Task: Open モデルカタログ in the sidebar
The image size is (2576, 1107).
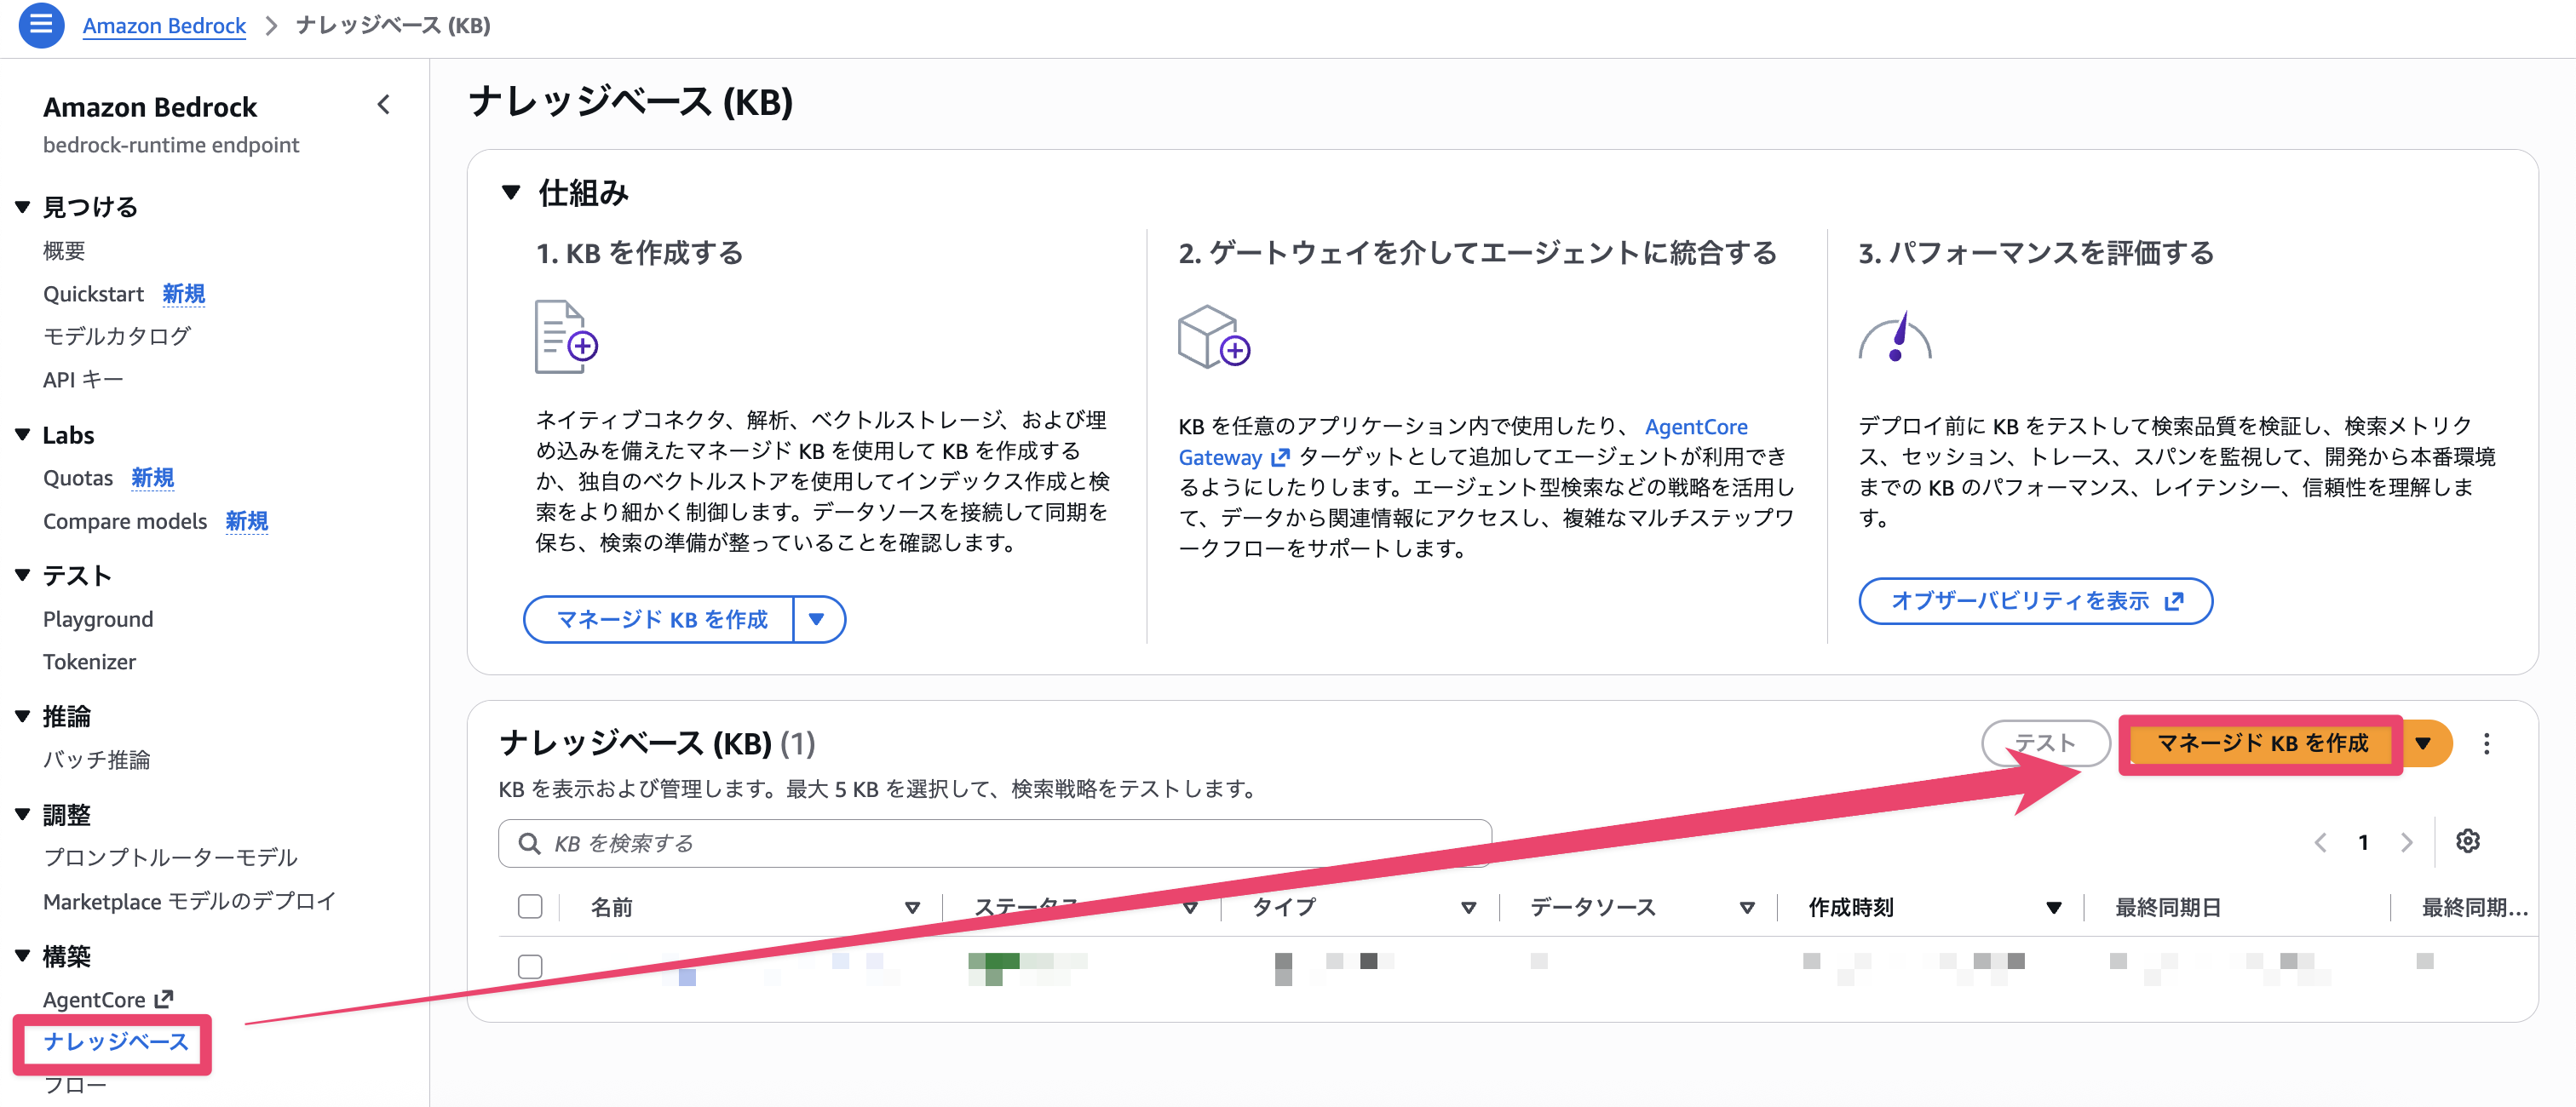Action: (117, 337)
